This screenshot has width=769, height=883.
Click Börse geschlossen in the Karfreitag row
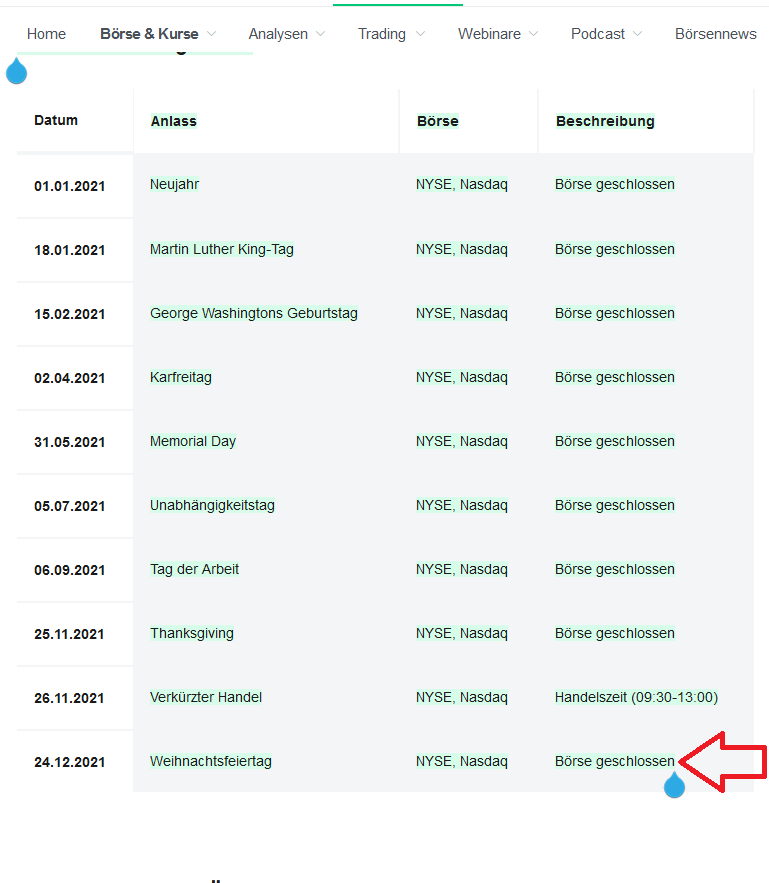tap(615, 377)
